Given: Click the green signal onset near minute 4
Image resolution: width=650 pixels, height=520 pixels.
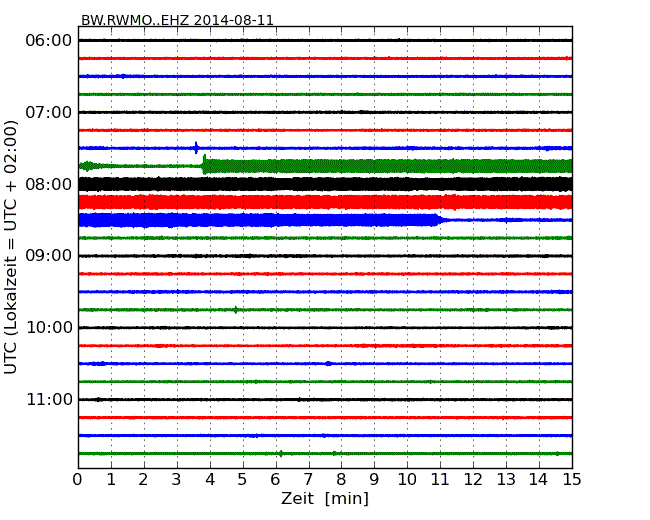Looking at the screenshot, I should (x=204, y=165).
